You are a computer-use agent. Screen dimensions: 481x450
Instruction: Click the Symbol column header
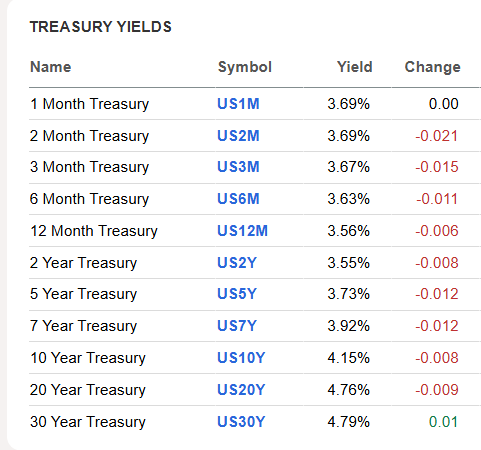[x=245, y=67]
